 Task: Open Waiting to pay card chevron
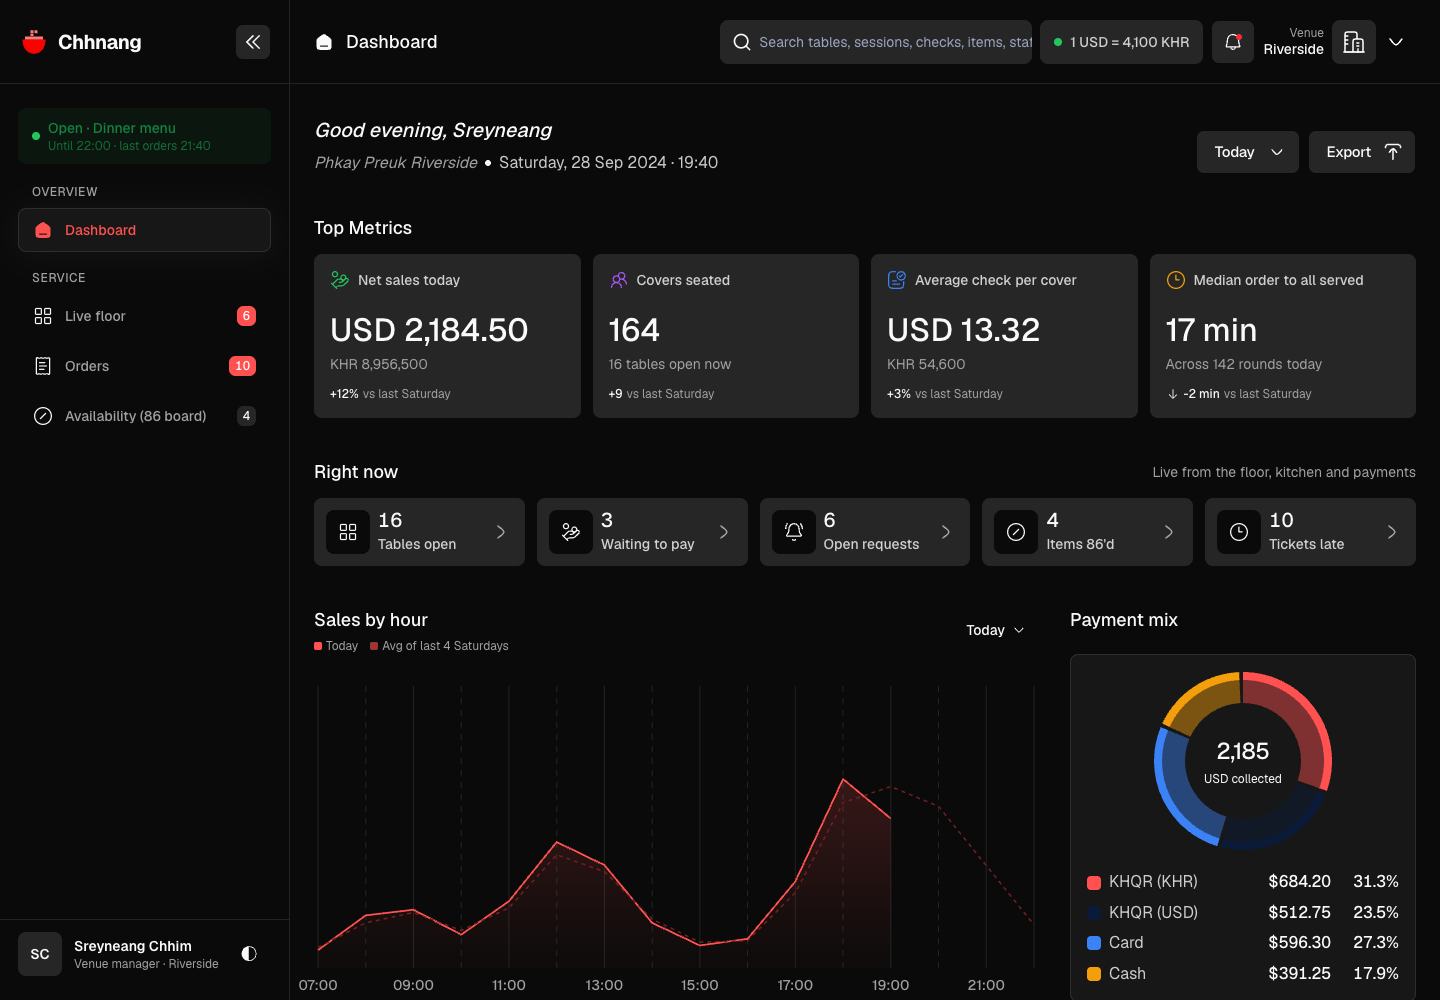pyautogui.click(x=724, y=532)
